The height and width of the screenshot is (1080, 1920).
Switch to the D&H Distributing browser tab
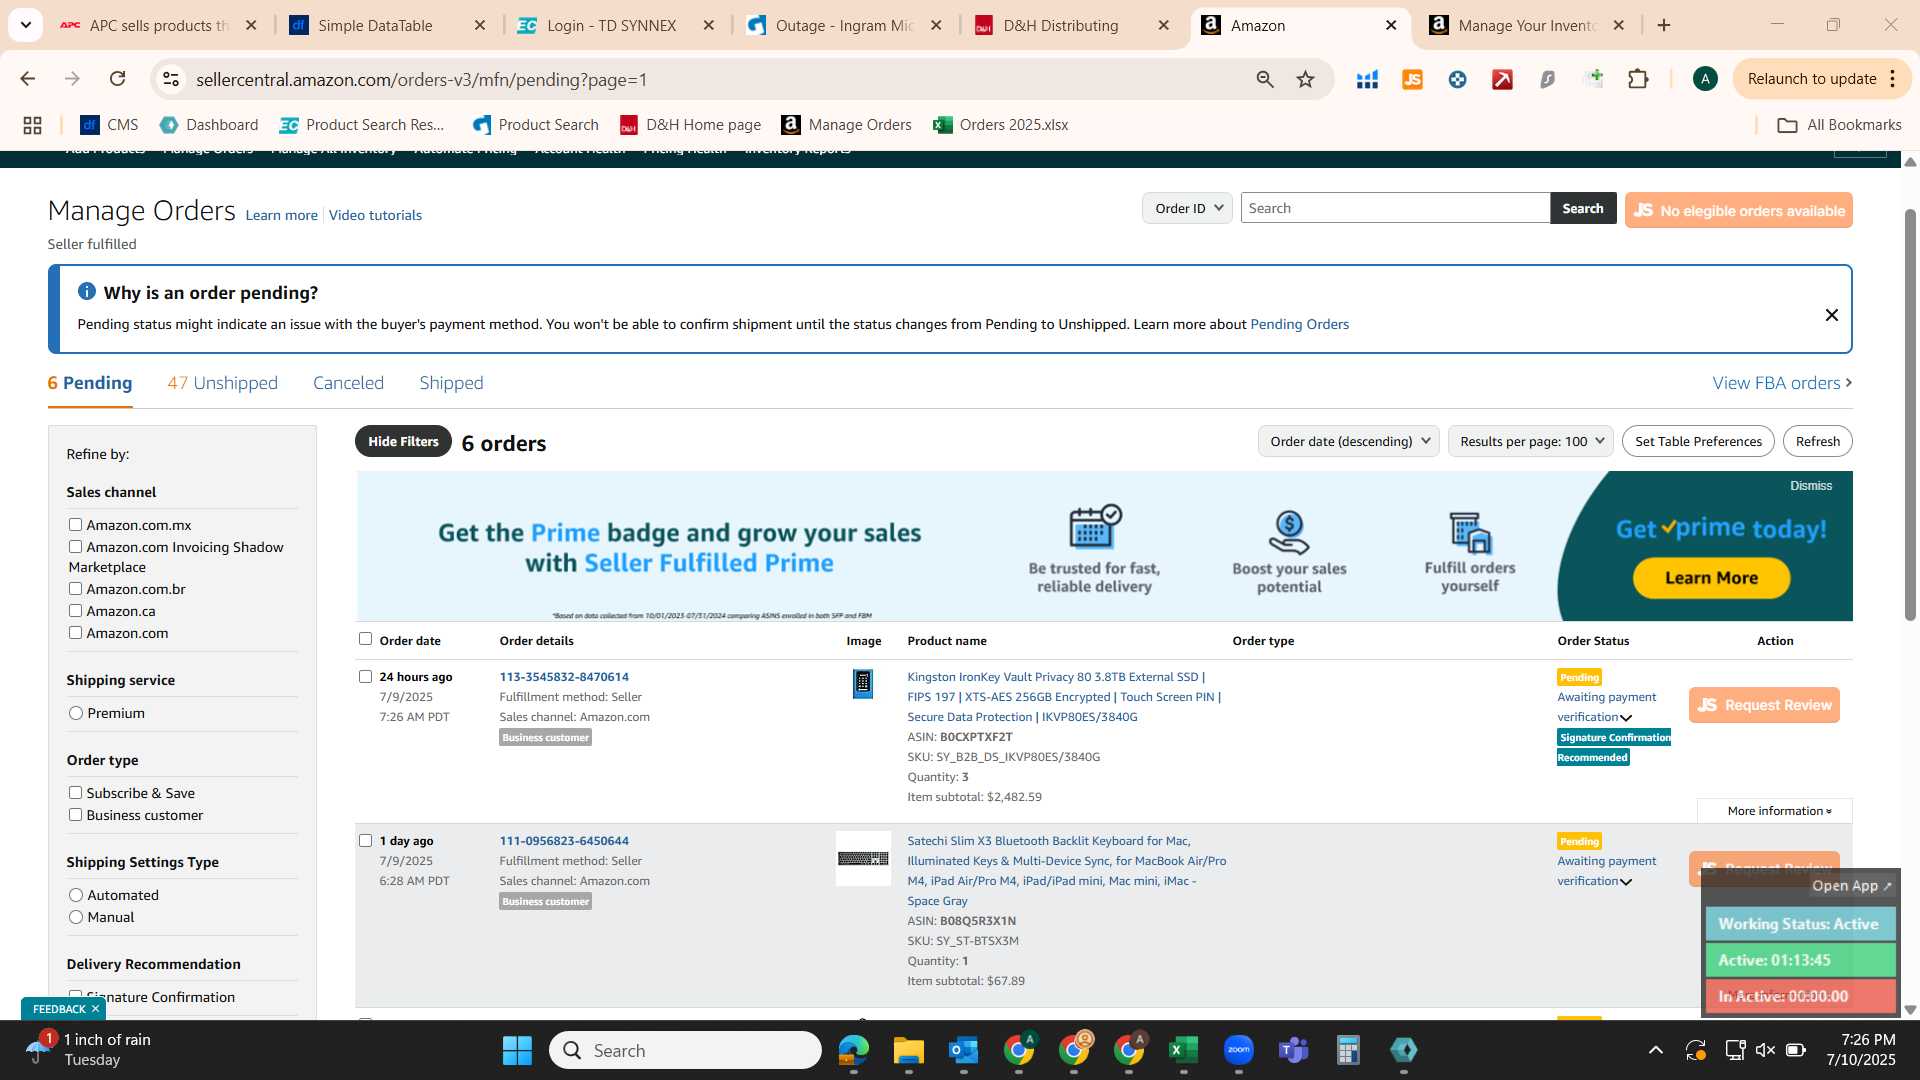pos(1073,25)
